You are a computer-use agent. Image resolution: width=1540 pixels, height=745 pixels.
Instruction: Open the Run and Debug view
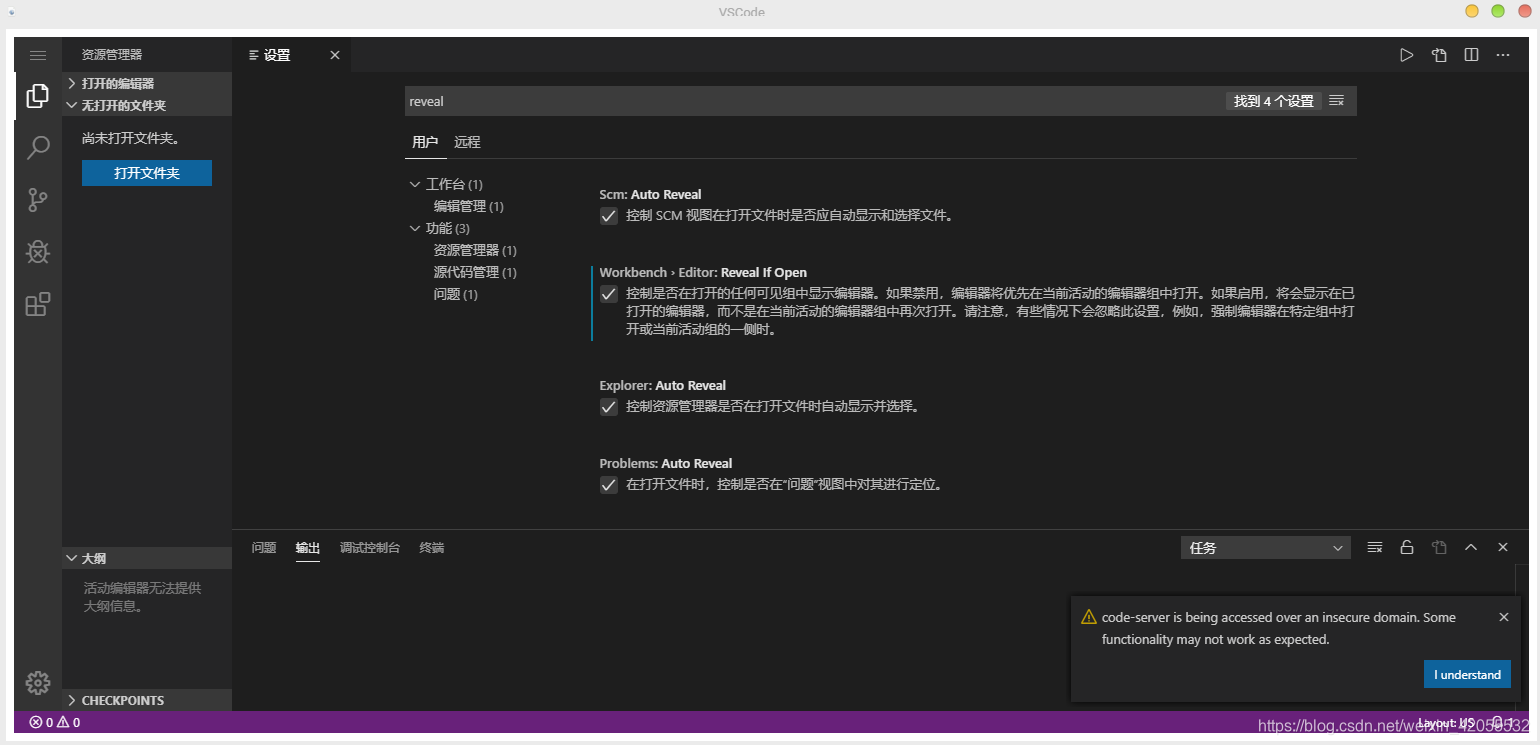point(38,252)
